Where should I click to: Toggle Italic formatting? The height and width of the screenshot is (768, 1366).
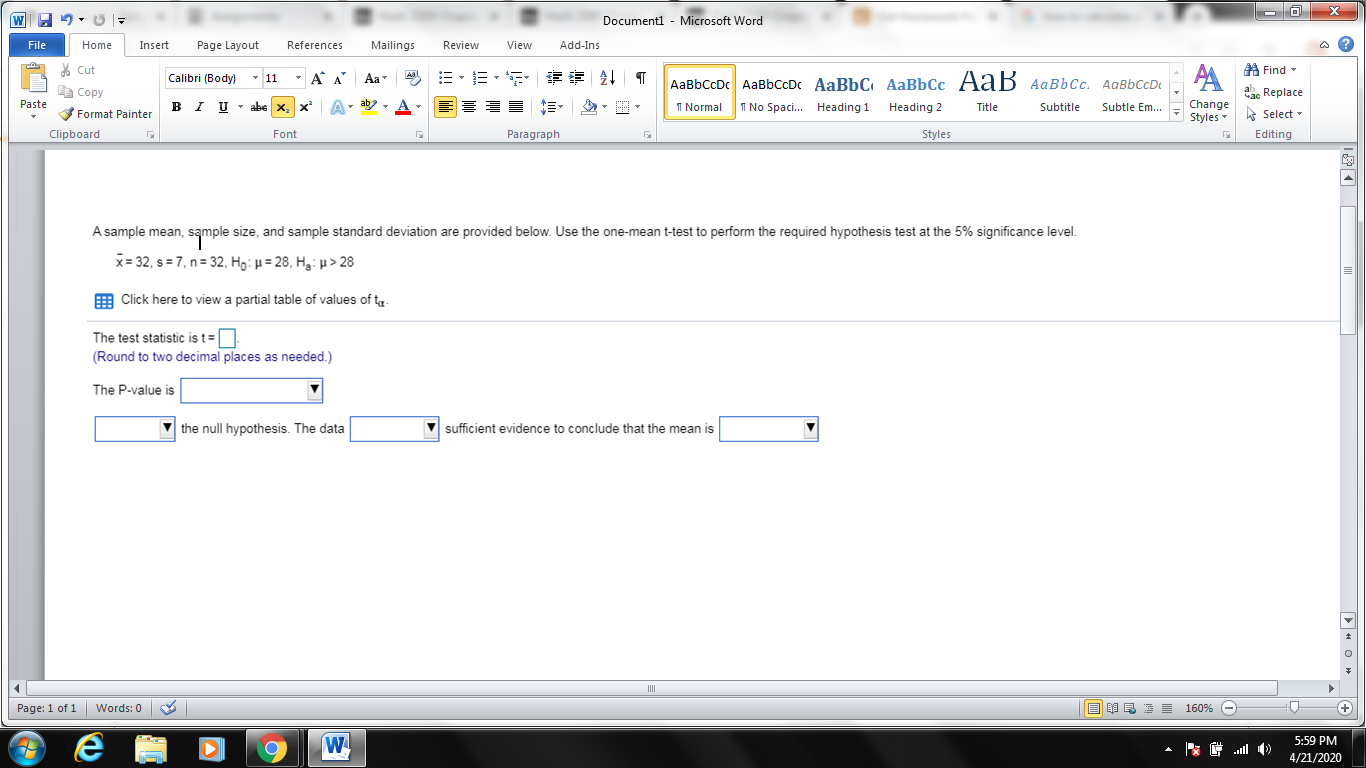tap(199, 106)
